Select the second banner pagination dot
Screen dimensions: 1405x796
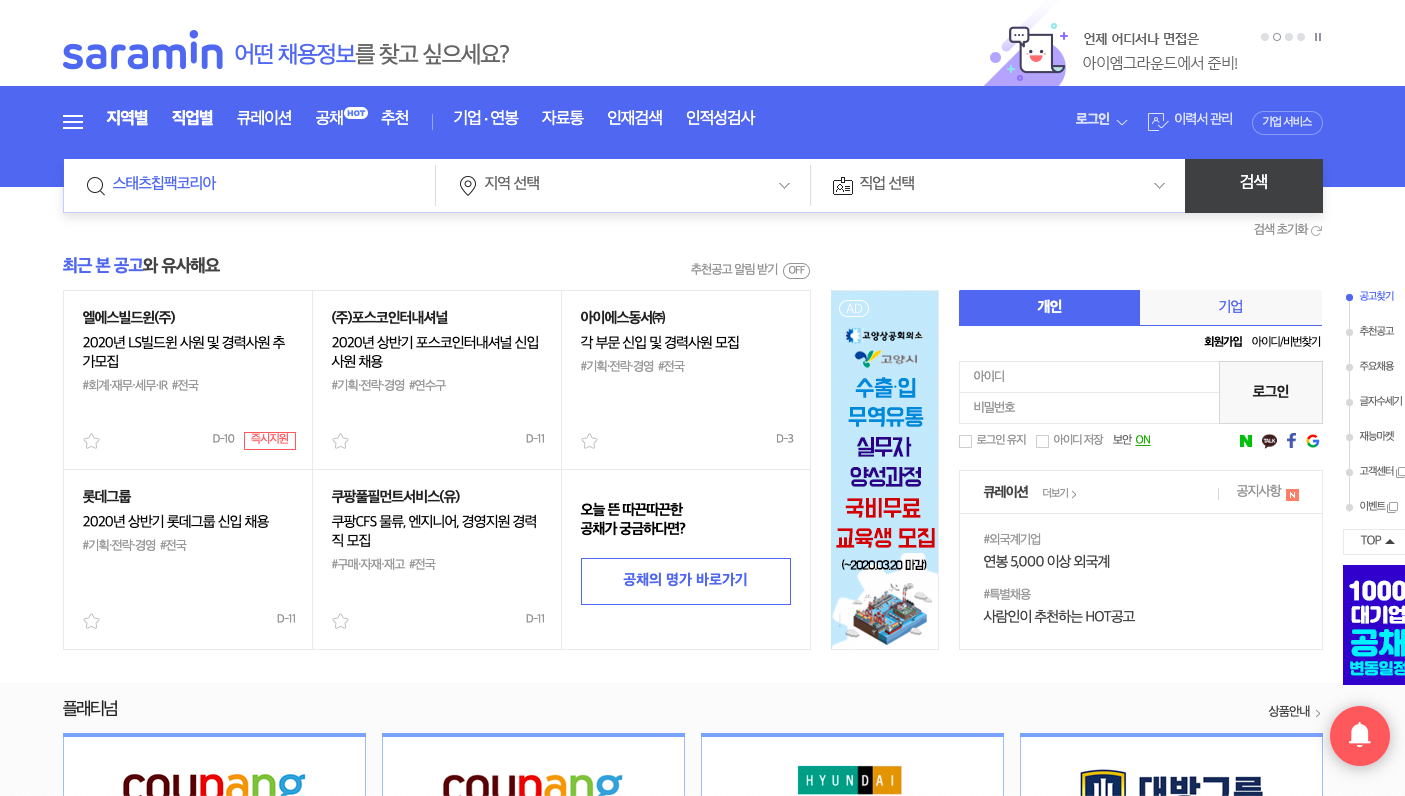point(1277,37)
